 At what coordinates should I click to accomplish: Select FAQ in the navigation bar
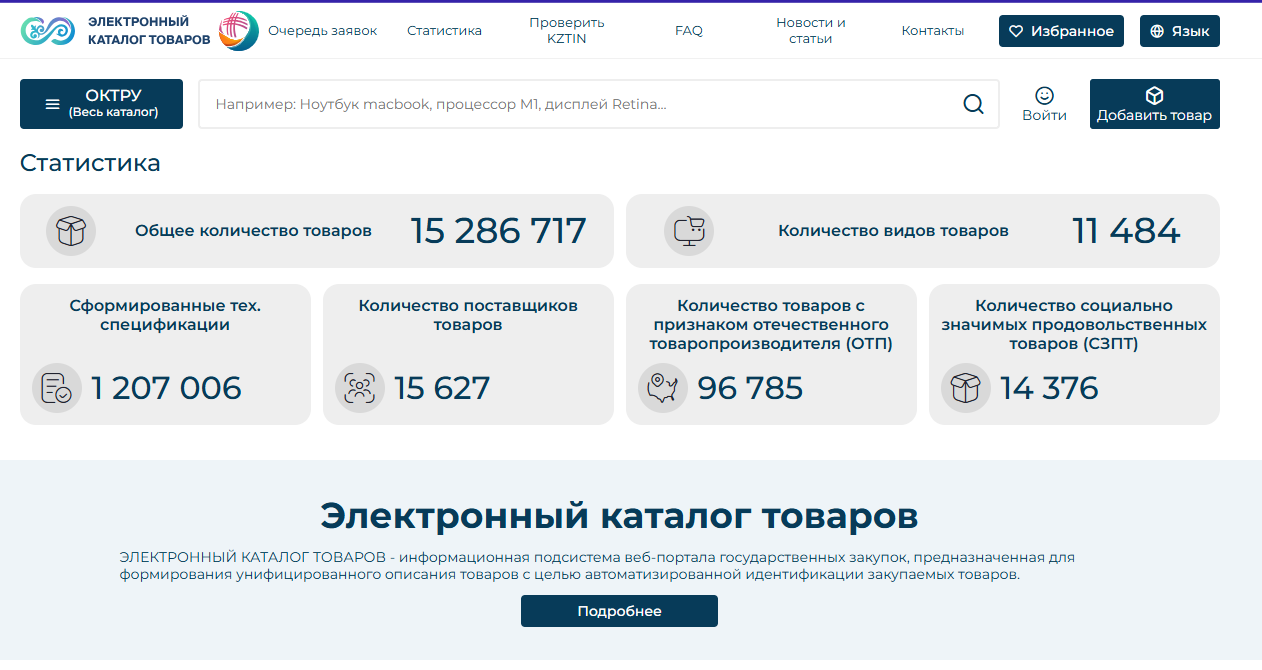pyautogui.click(x=688, y=30)
